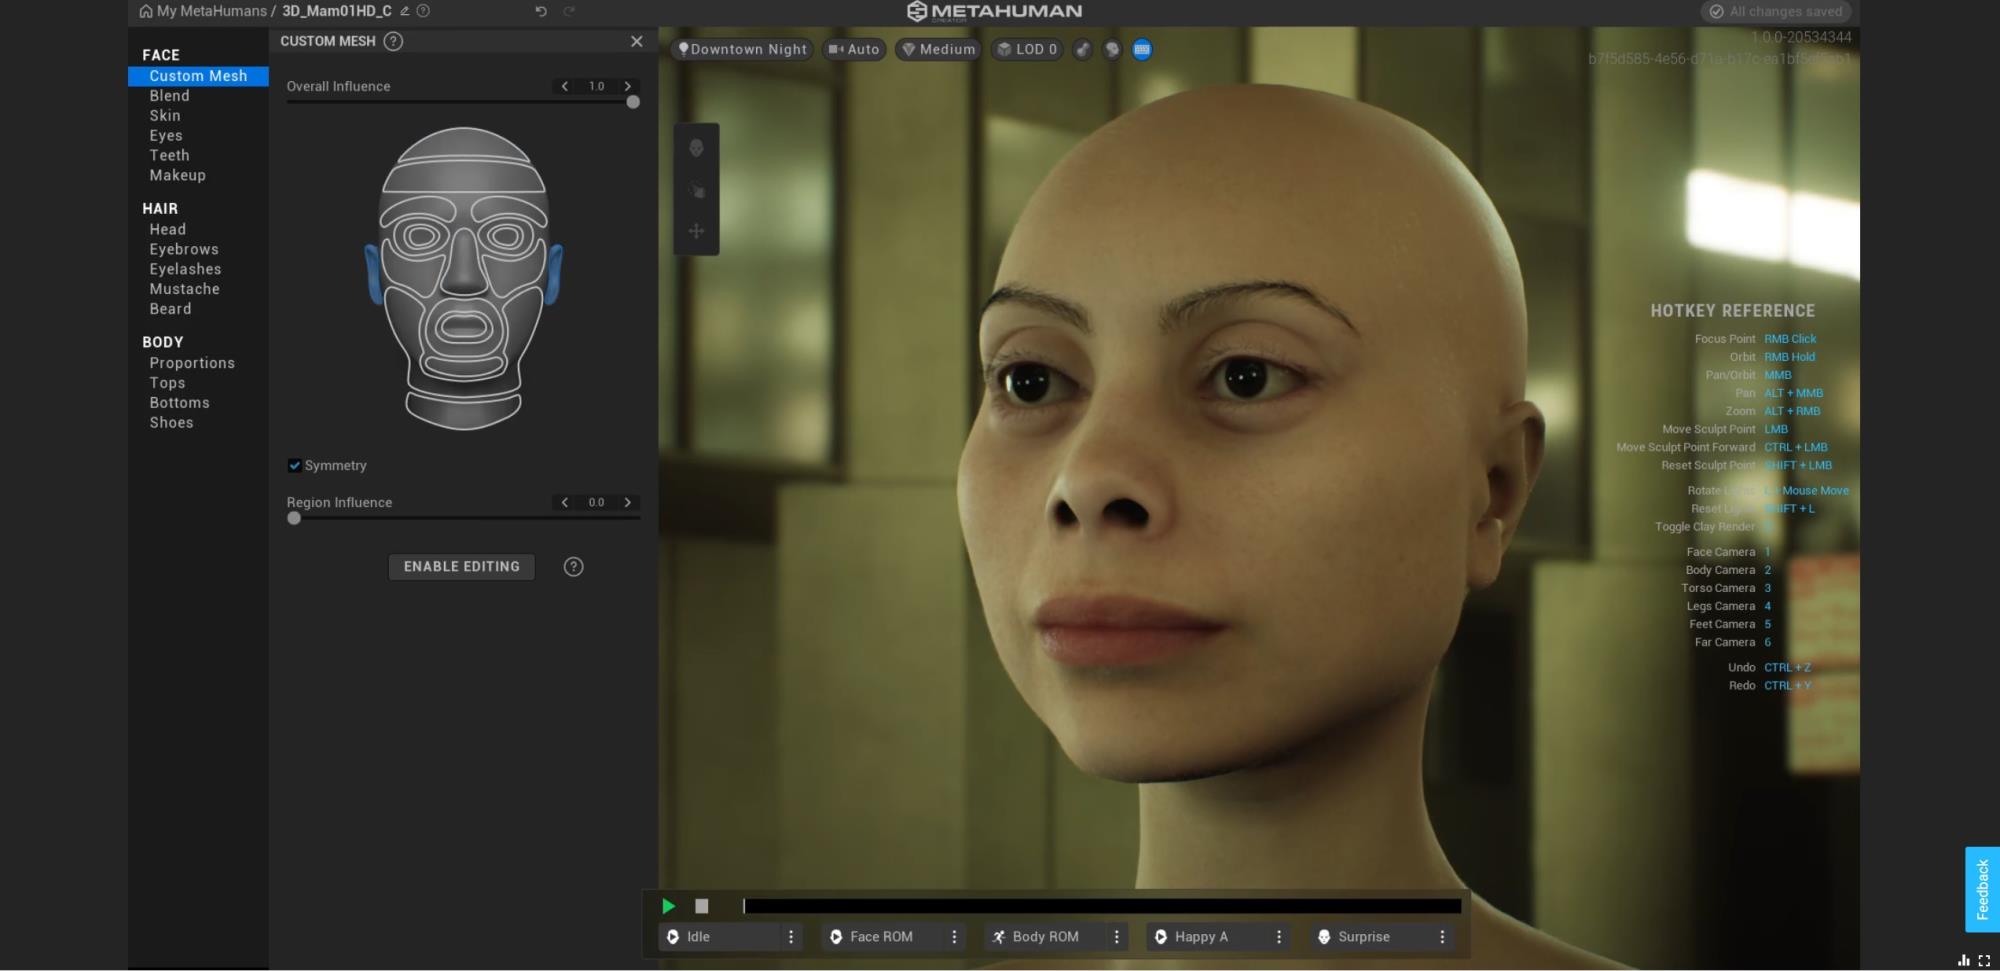Click the Overall Influence value field 1.0
Viewport: 2000px width, 971px height.
pos(596,86)
